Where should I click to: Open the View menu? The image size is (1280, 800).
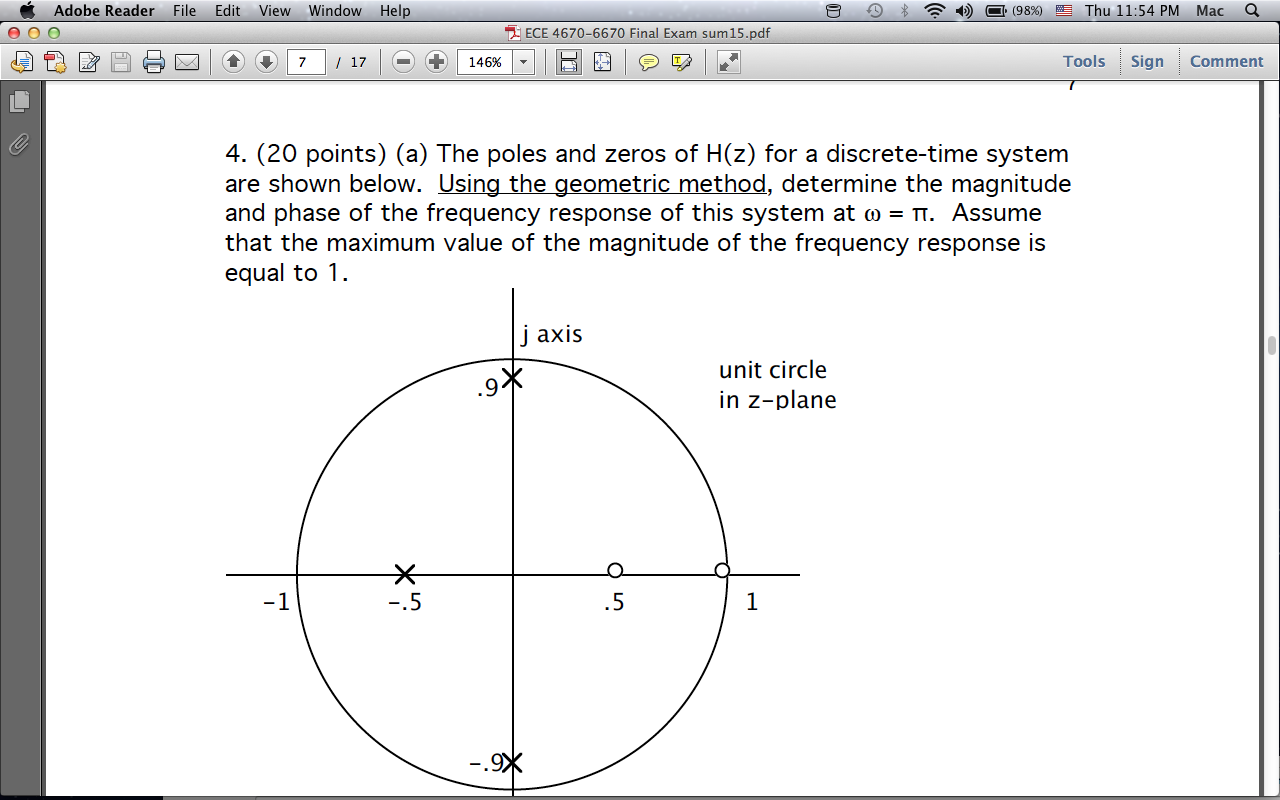point(274,10)
